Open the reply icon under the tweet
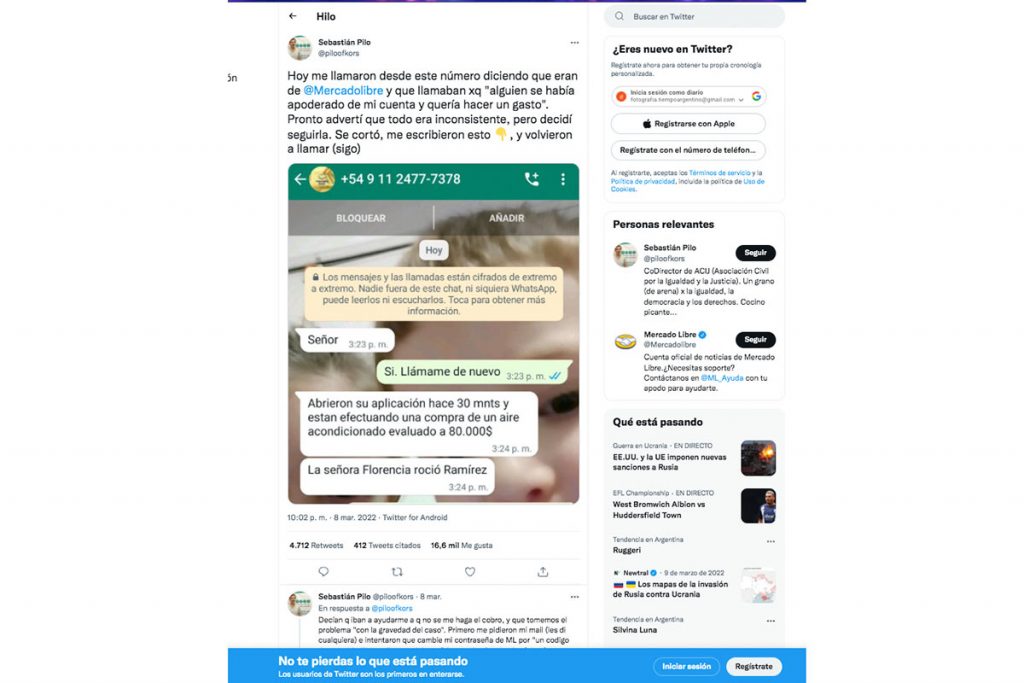1024x683 pixels. click(323, 571)
